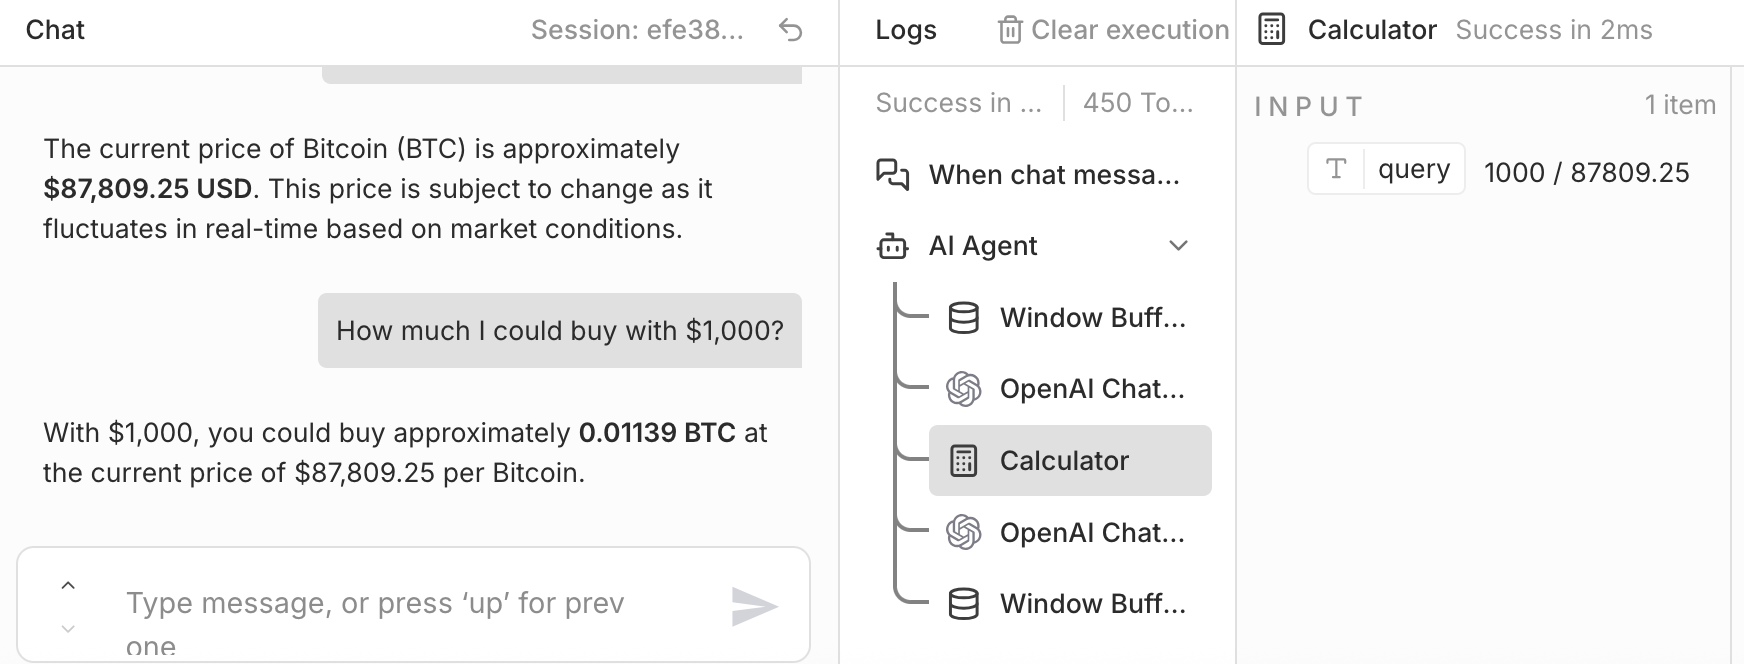This screenshot has width=1744, height=664.
Task: Click the session ID text in chat header
Action: click(637, 31)
